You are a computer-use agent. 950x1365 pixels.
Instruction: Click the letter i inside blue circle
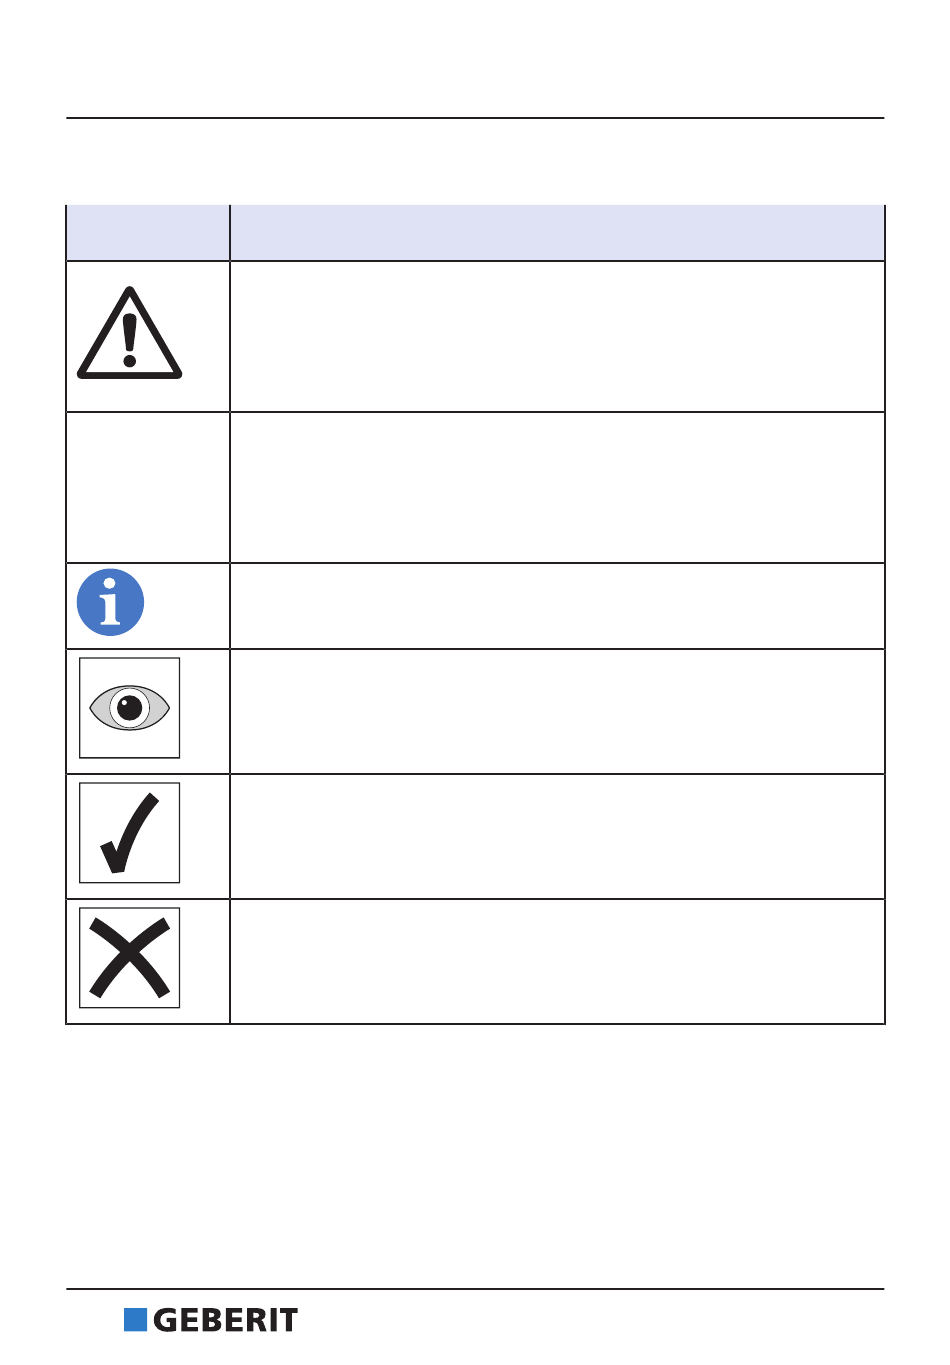pos(111,602)
